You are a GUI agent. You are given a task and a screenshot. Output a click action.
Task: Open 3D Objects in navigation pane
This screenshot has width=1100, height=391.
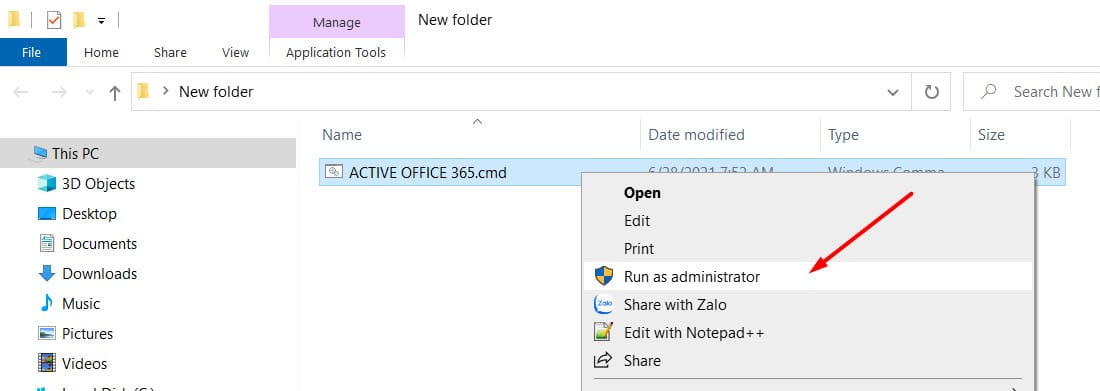tap(98, 184)
